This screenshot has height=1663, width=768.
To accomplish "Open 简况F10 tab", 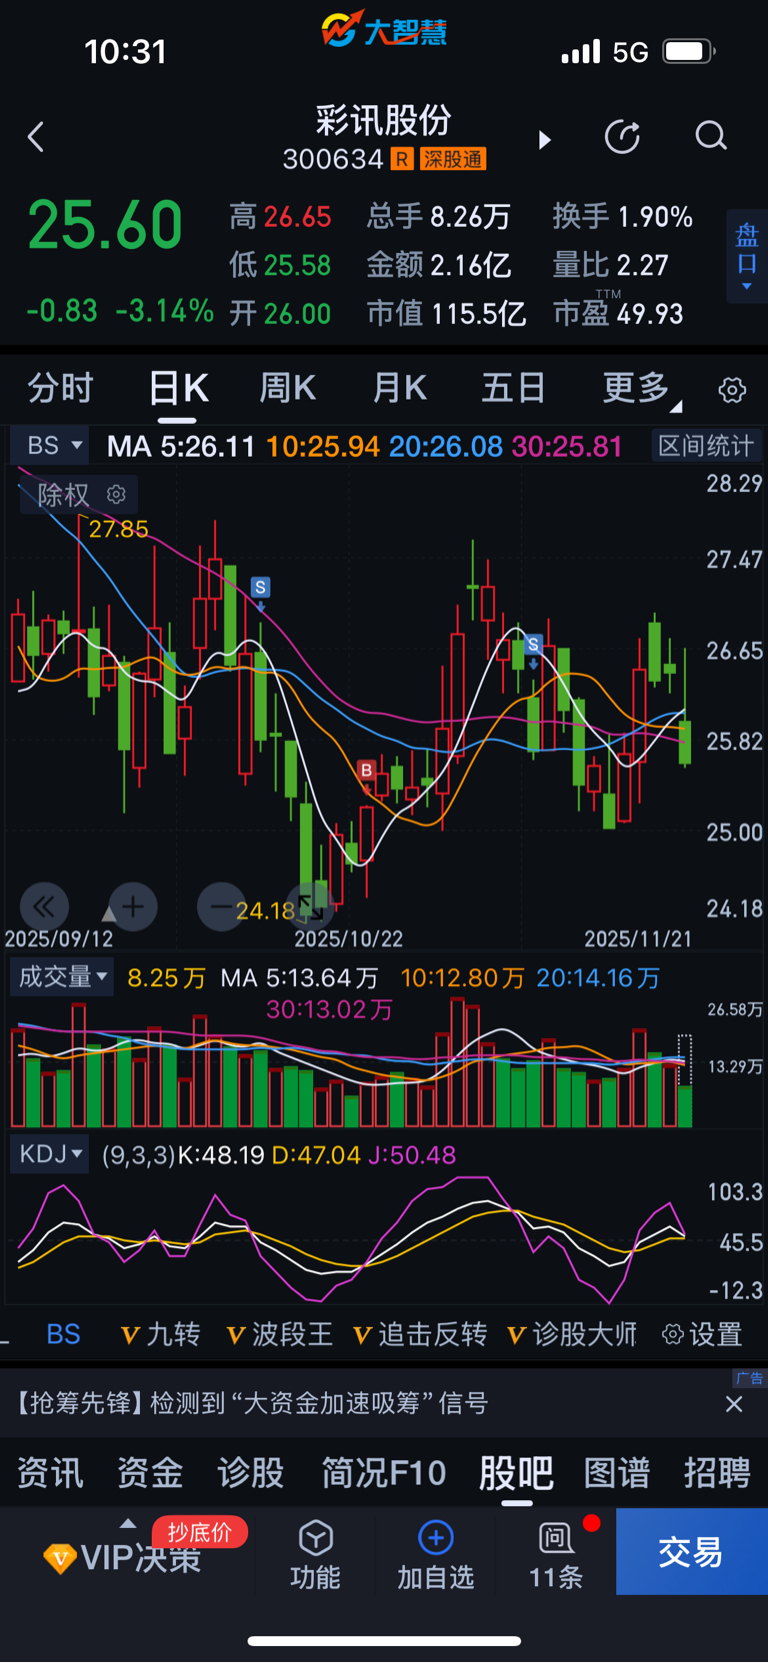I will click(384, 1473).
